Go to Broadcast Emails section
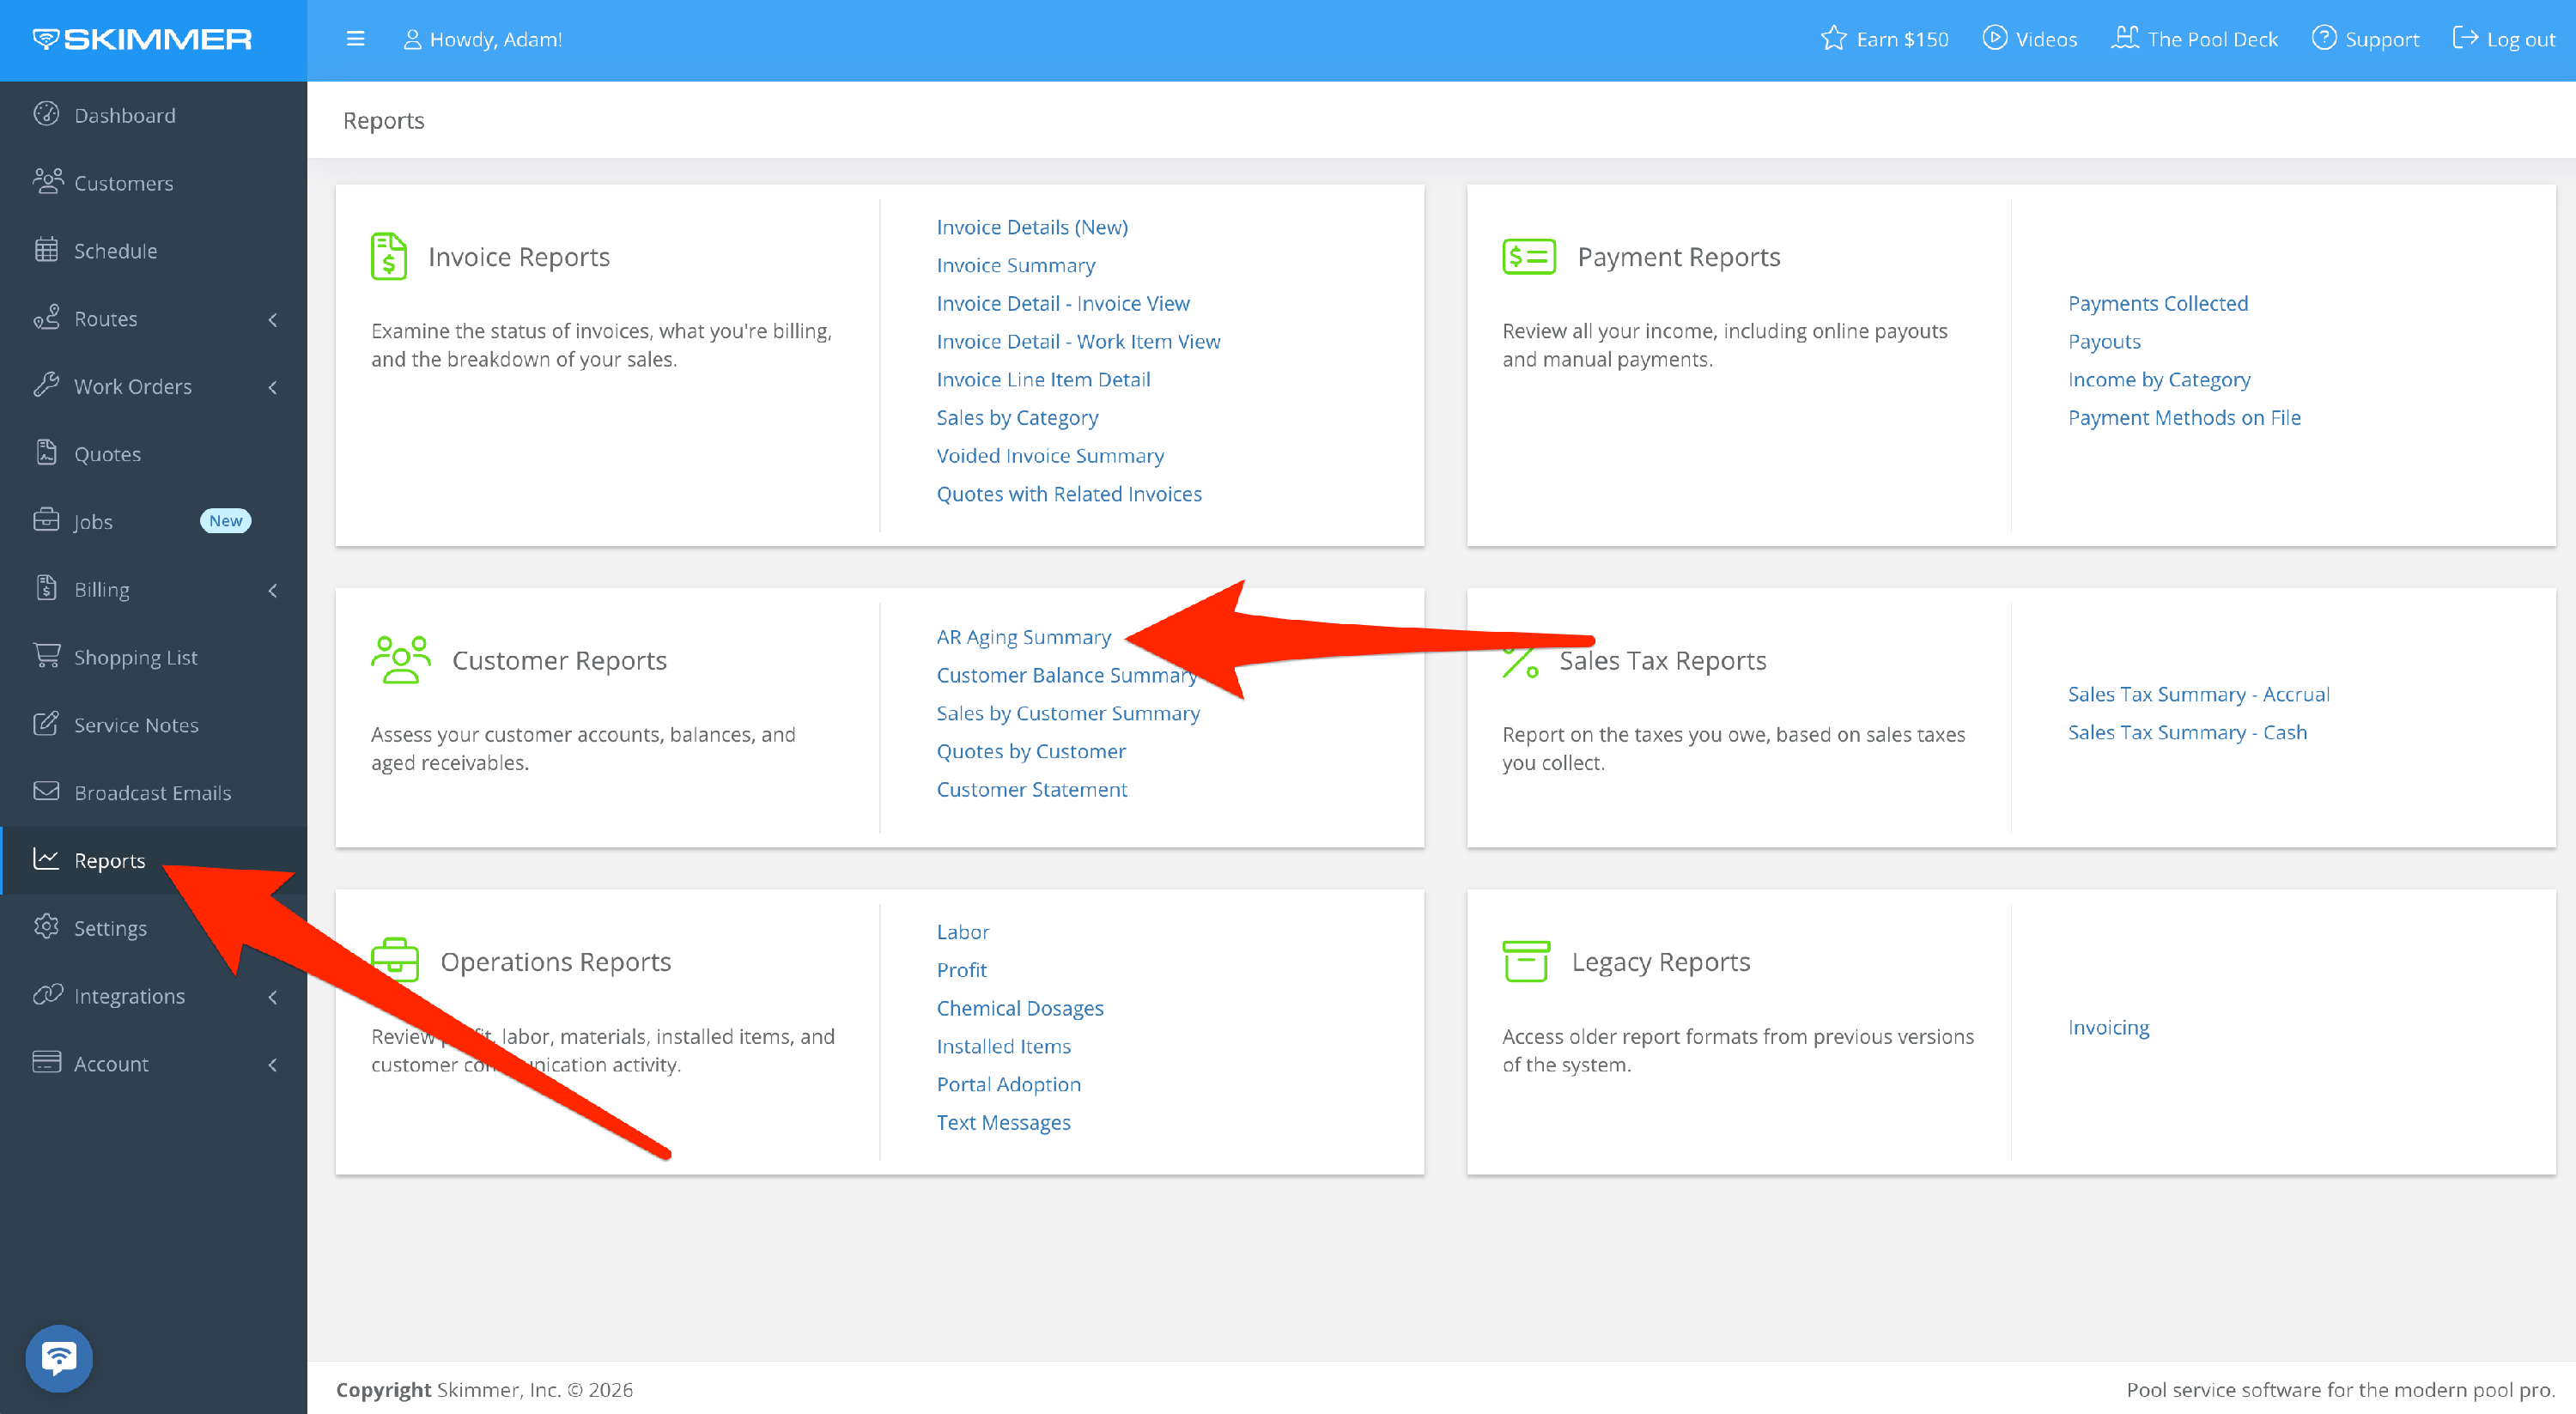 point(152,792)
